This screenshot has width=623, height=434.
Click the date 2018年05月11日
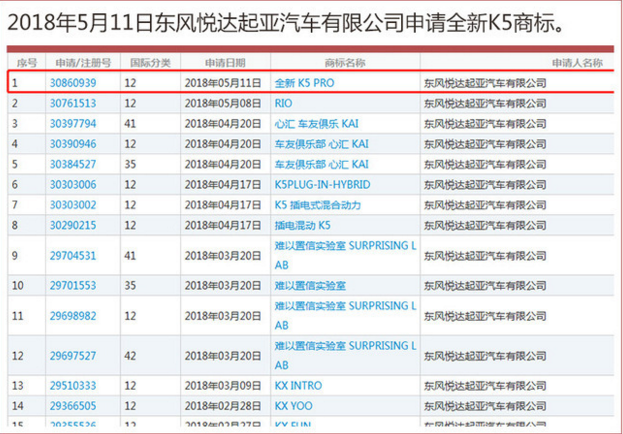click(222, 83)
